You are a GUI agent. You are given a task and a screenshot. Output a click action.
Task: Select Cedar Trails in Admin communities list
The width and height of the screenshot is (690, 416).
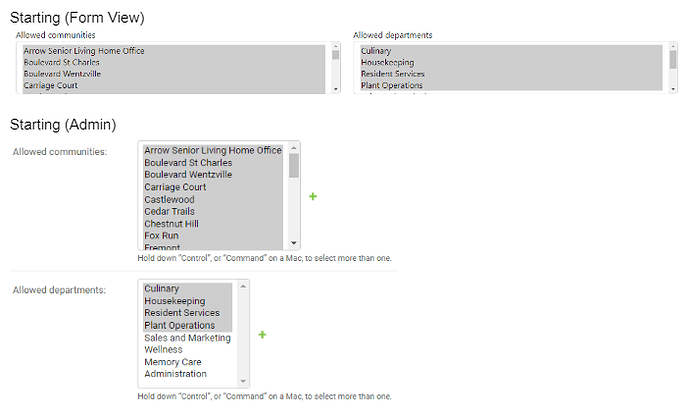[x=170, y=211]
